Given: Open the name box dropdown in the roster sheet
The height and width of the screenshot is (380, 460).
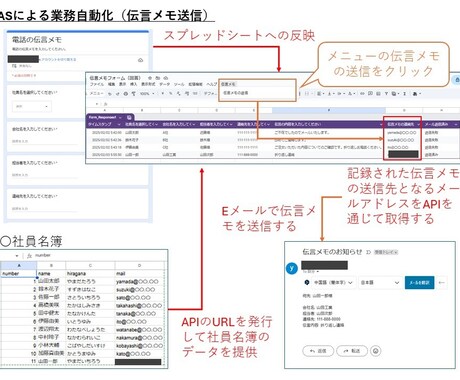Looking at the screenshot, I should (16, 256).
